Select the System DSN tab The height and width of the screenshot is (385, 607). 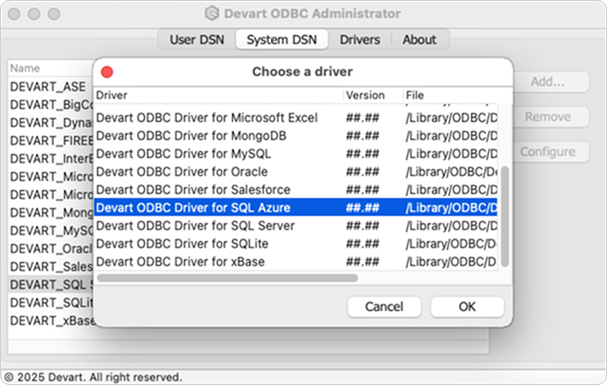coord(282,39)
